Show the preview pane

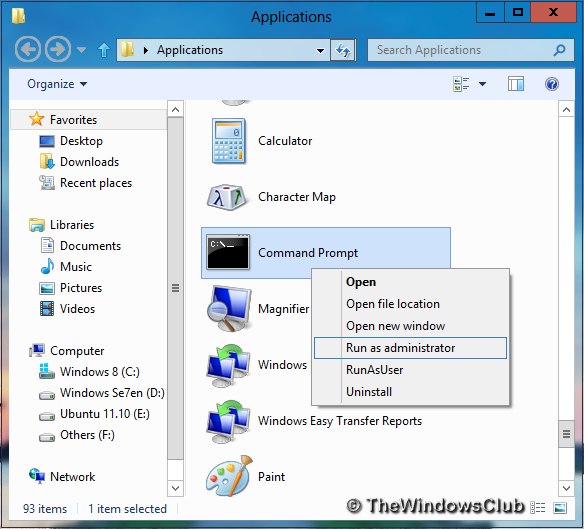point(516,84)
